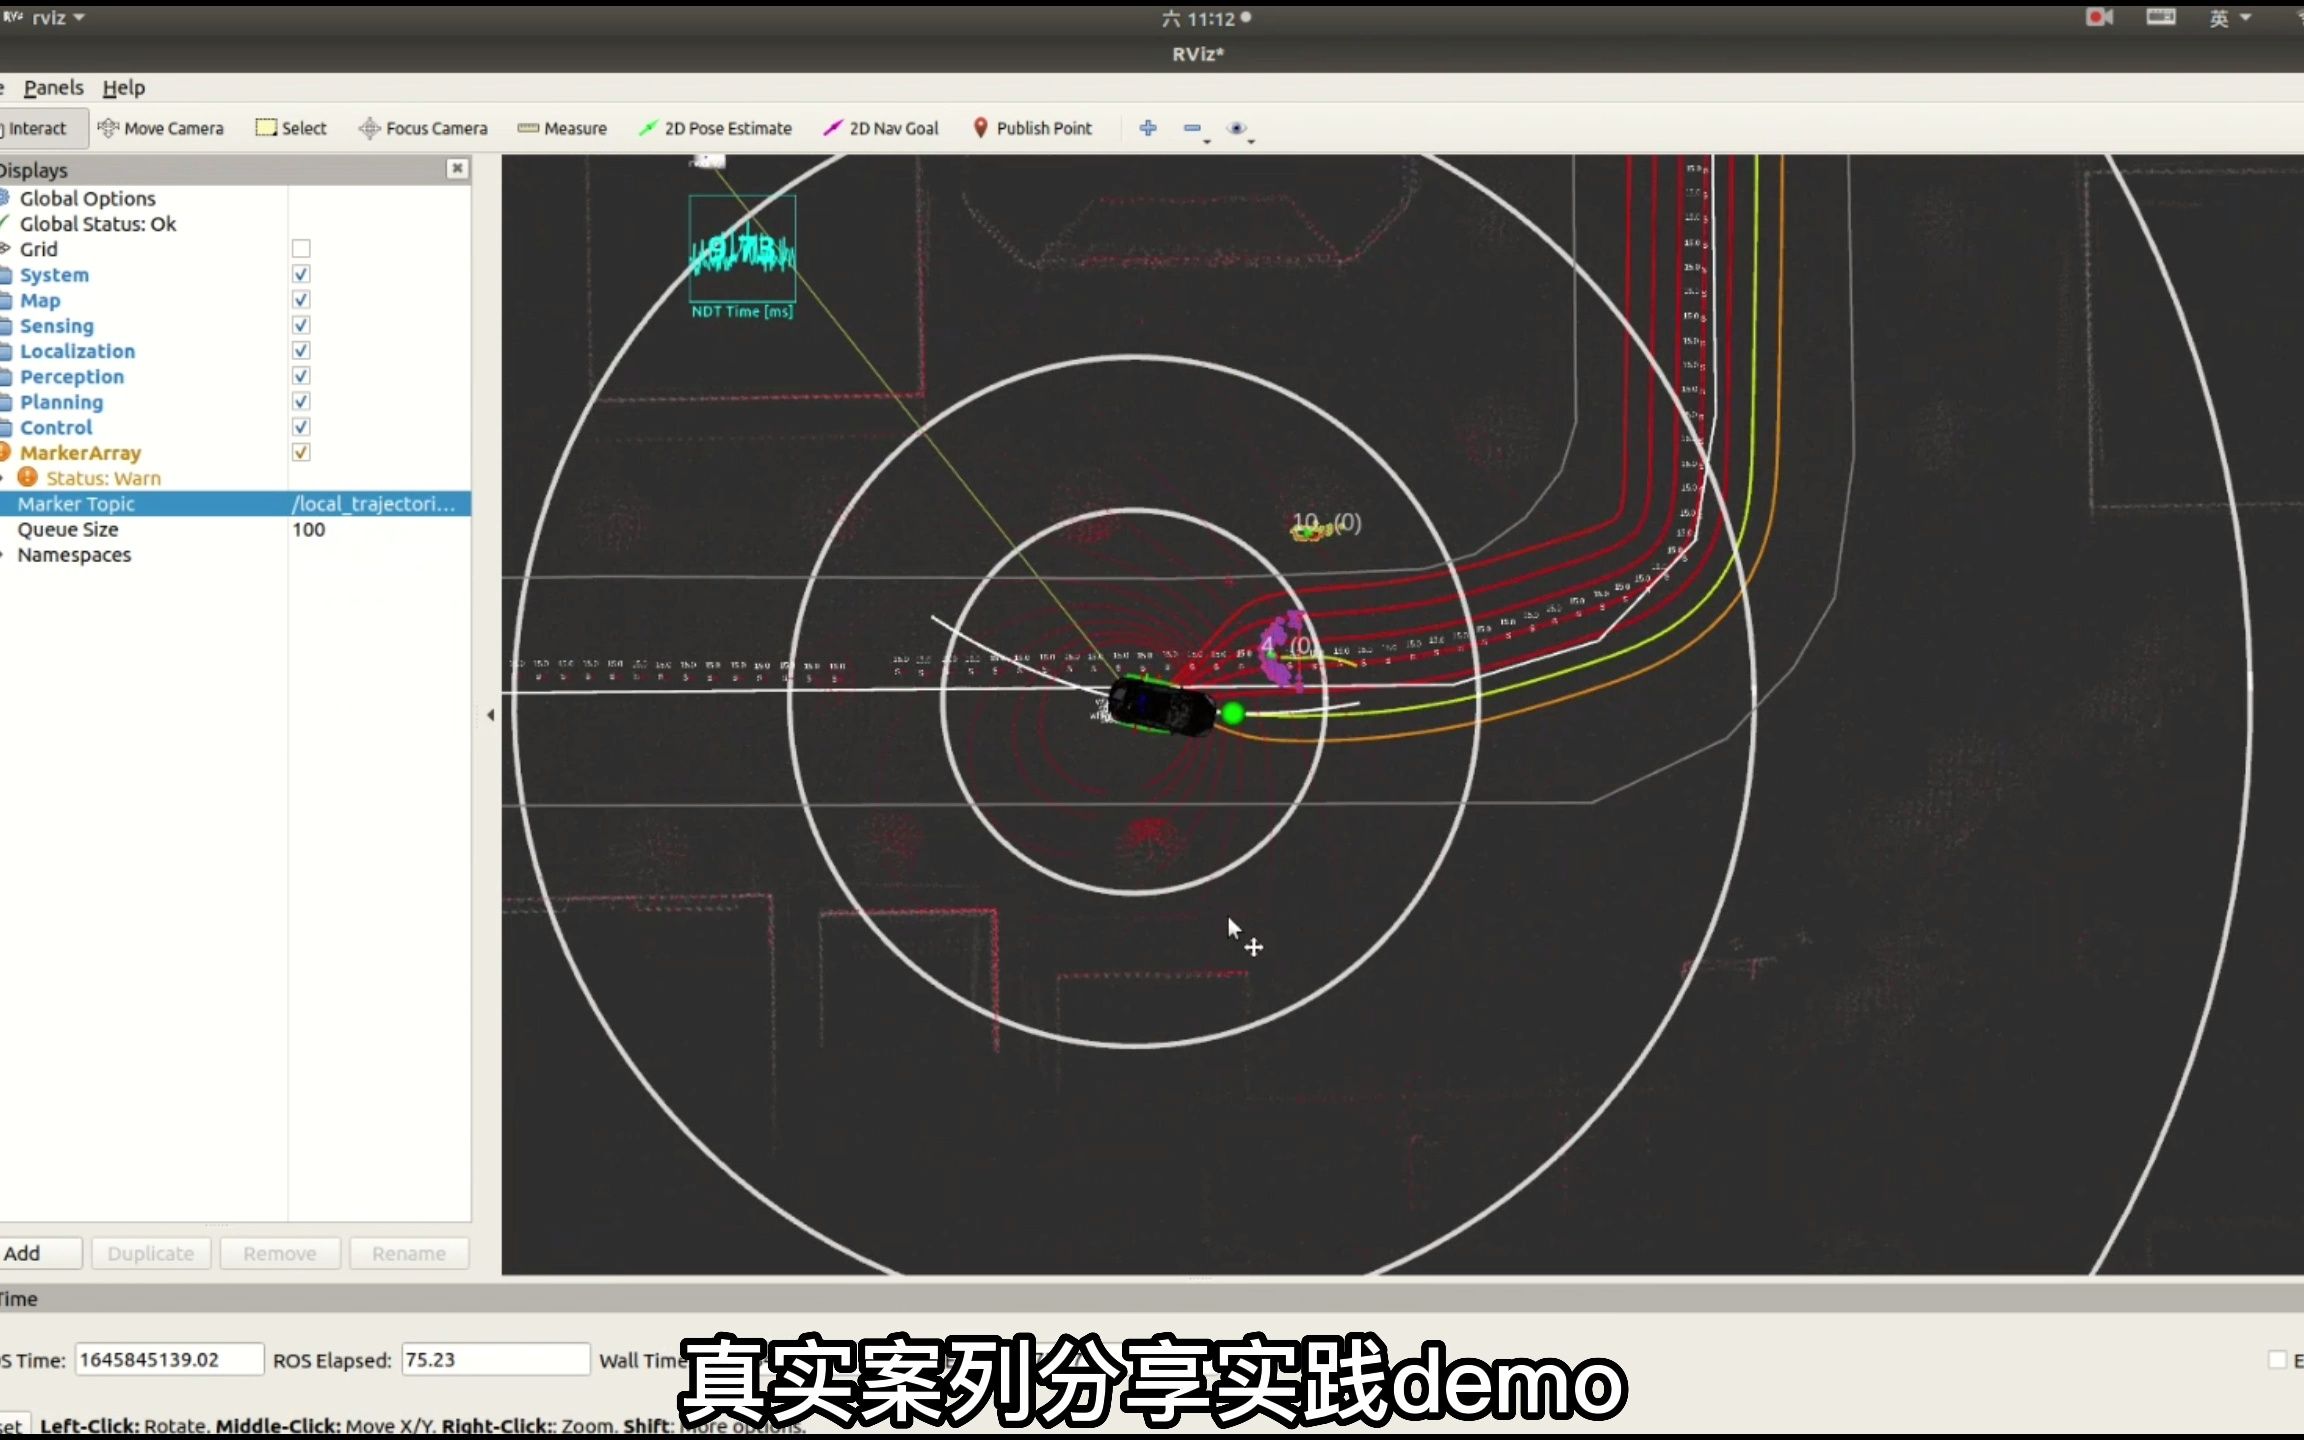Select the 2D Nav Goal tool
Viewport: 2304px width, 1440px height.
pyautogui.click(x=880, y=128)
